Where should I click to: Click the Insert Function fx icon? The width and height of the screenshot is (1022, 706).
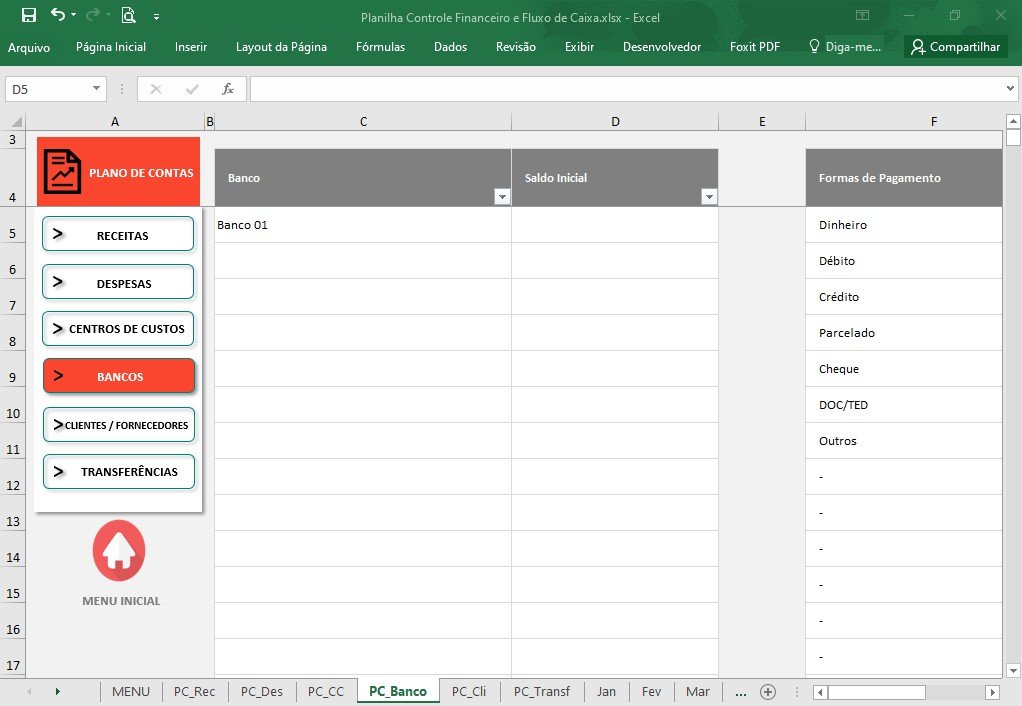click(x=227, y=89)
